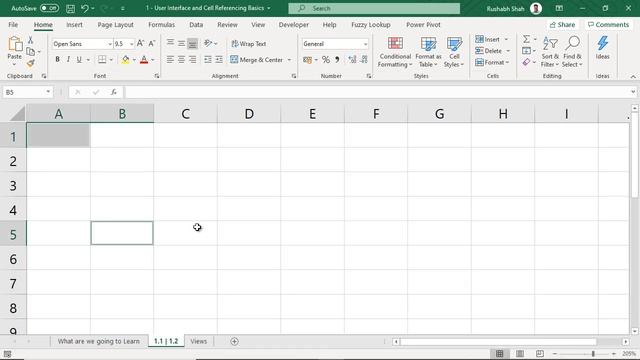
Task: Center text horizontally in cell
Action: [x=181, y=60]
